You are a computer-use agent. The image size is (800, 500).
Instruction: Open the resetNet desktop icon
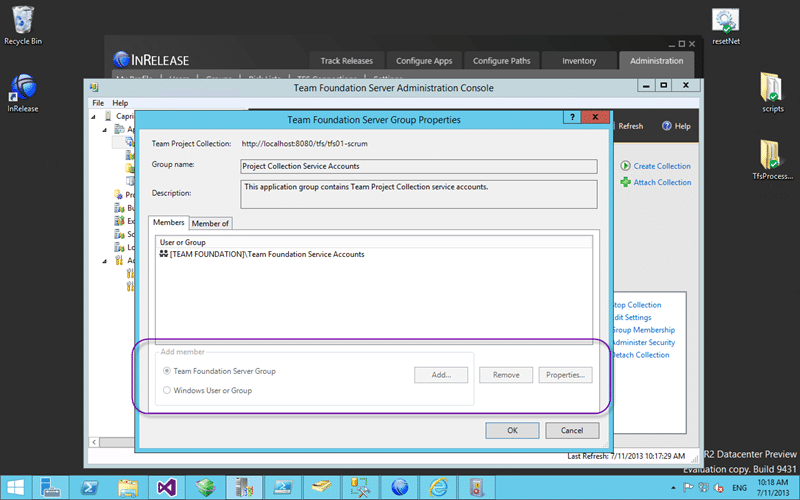point(726,27)
